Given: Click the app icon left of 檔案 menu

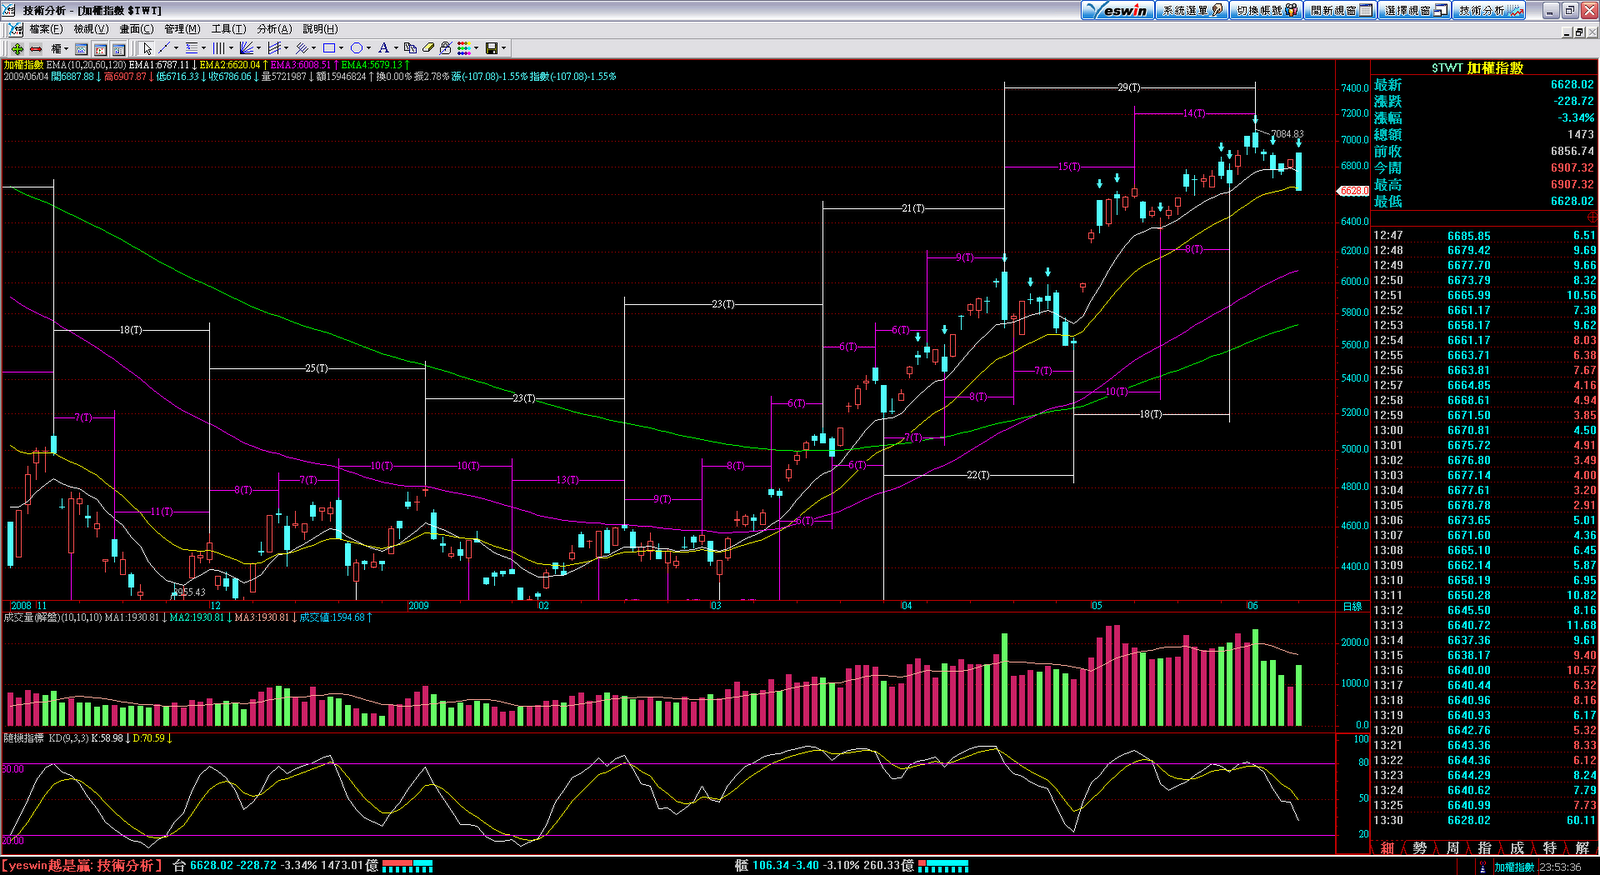Looking at the screenshot, I should coord(15,29).
